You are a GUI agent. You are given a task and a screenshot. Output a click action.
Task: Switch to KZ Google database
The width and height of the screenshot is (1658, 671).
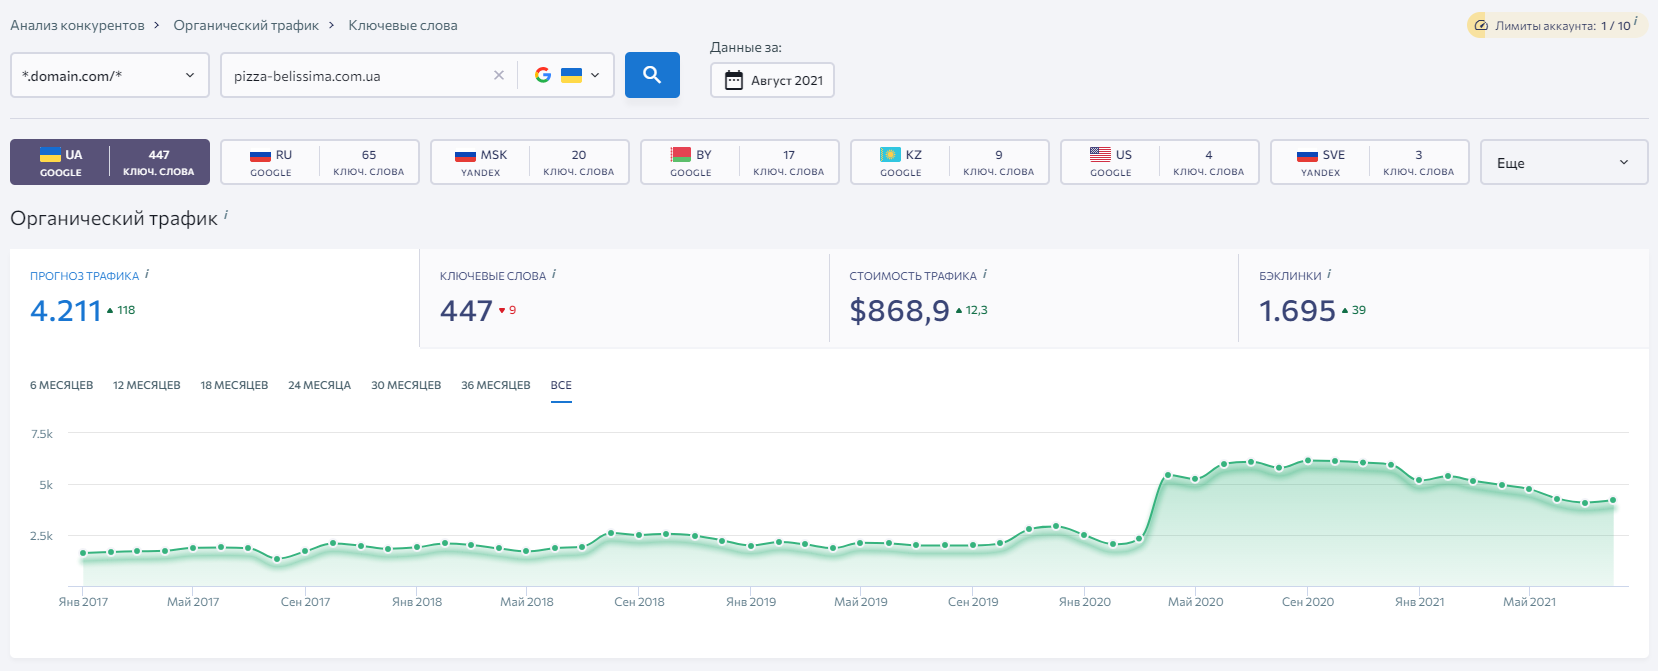click(x=950, y=162)
